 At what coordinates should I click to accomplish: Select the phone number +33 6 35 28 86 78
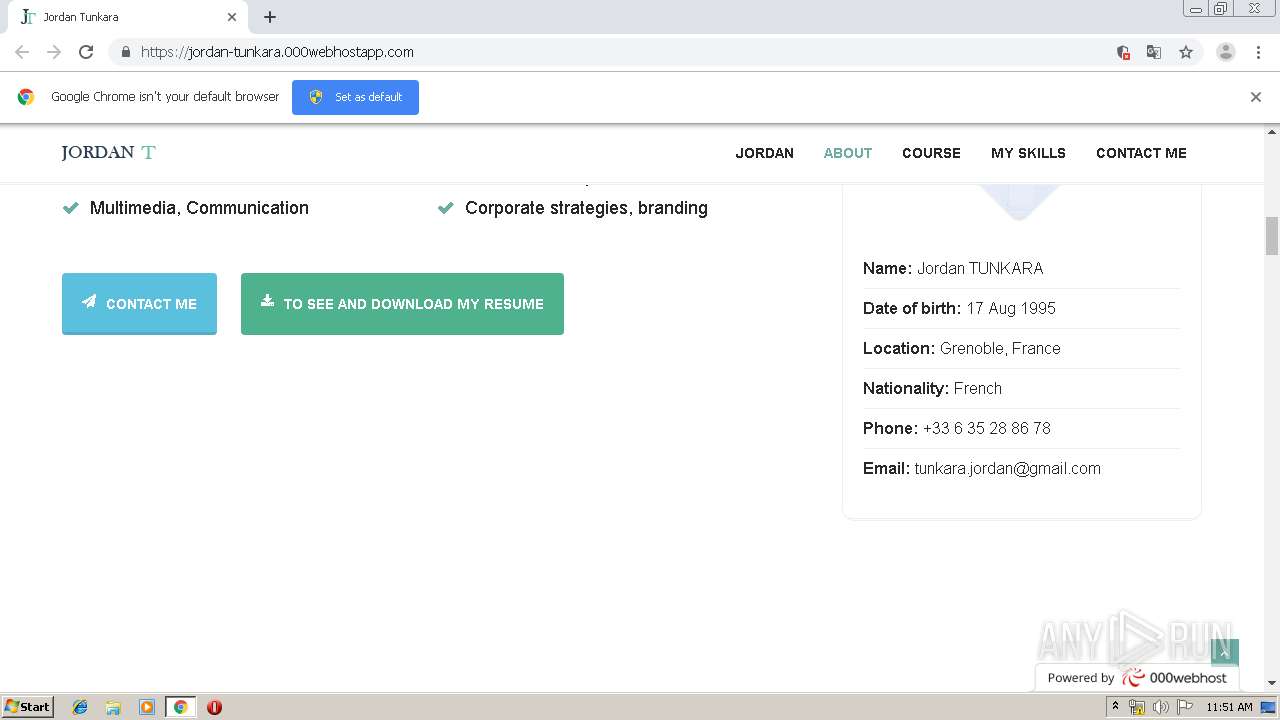pyautogui.click(x=986, y=428)
